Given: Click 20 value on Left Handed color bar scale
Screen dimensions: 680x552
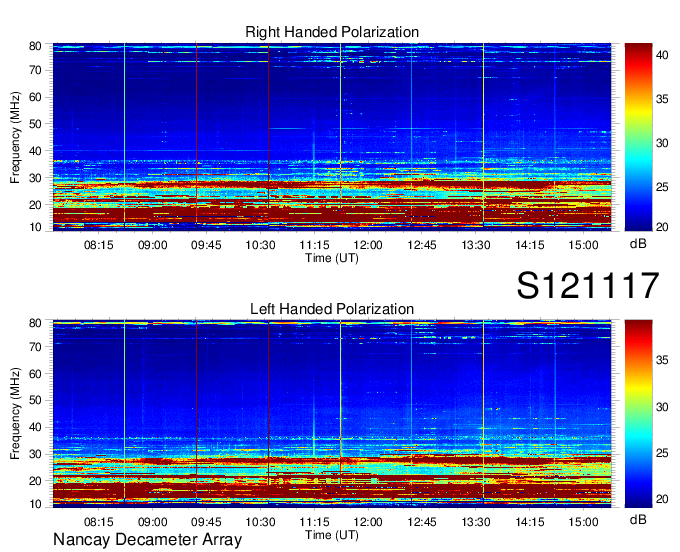Looking at the screenshot, I should click(x=662, y=499).
